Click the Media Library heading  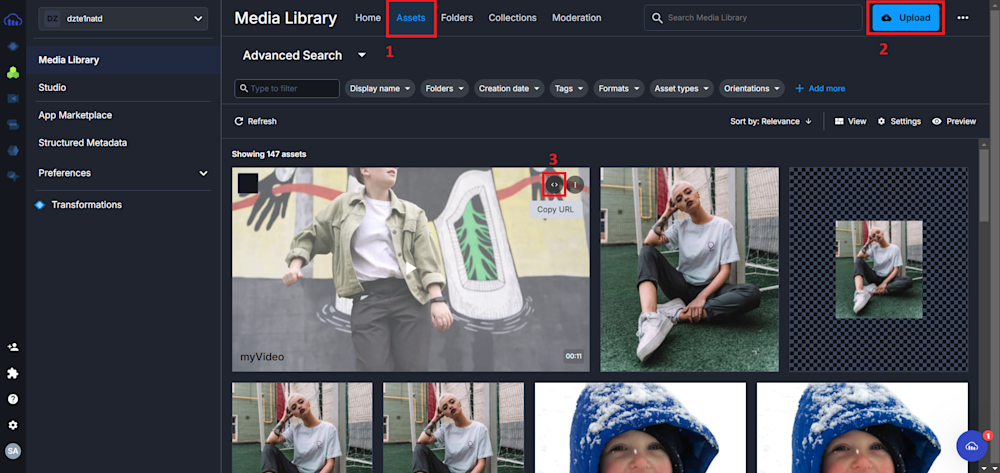pyautogui.click(x=286, y=18)
